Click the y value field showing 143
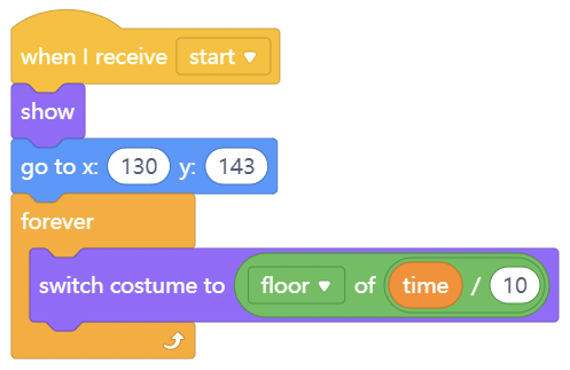This screenshot has width=570, height=370. [236, 166]
